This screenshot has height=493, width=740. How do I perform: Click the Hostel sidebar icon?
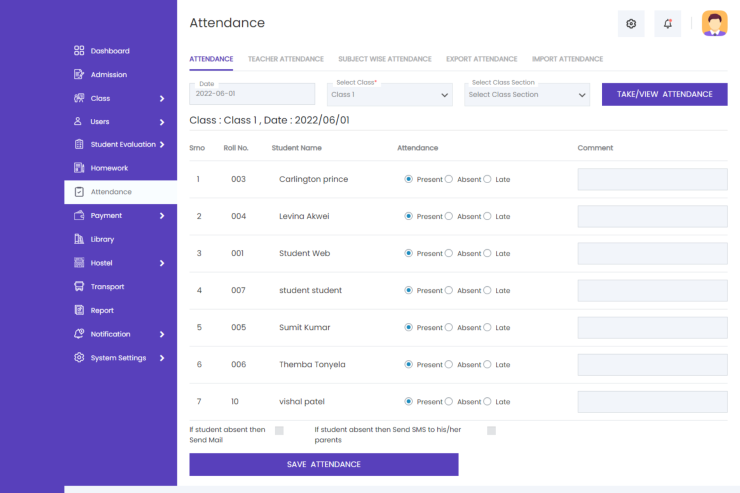pos(79,263)
